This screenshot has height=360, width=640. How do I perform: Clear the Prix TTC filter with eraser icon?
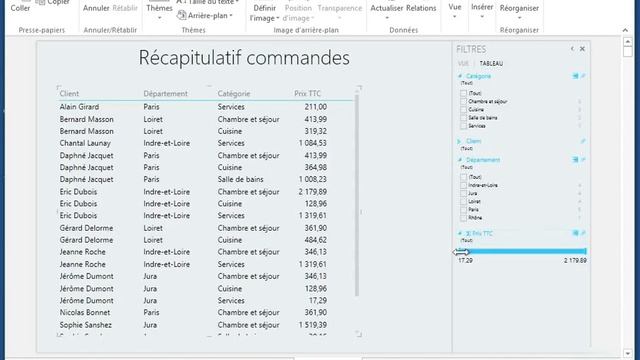click(x=583, y=233)
